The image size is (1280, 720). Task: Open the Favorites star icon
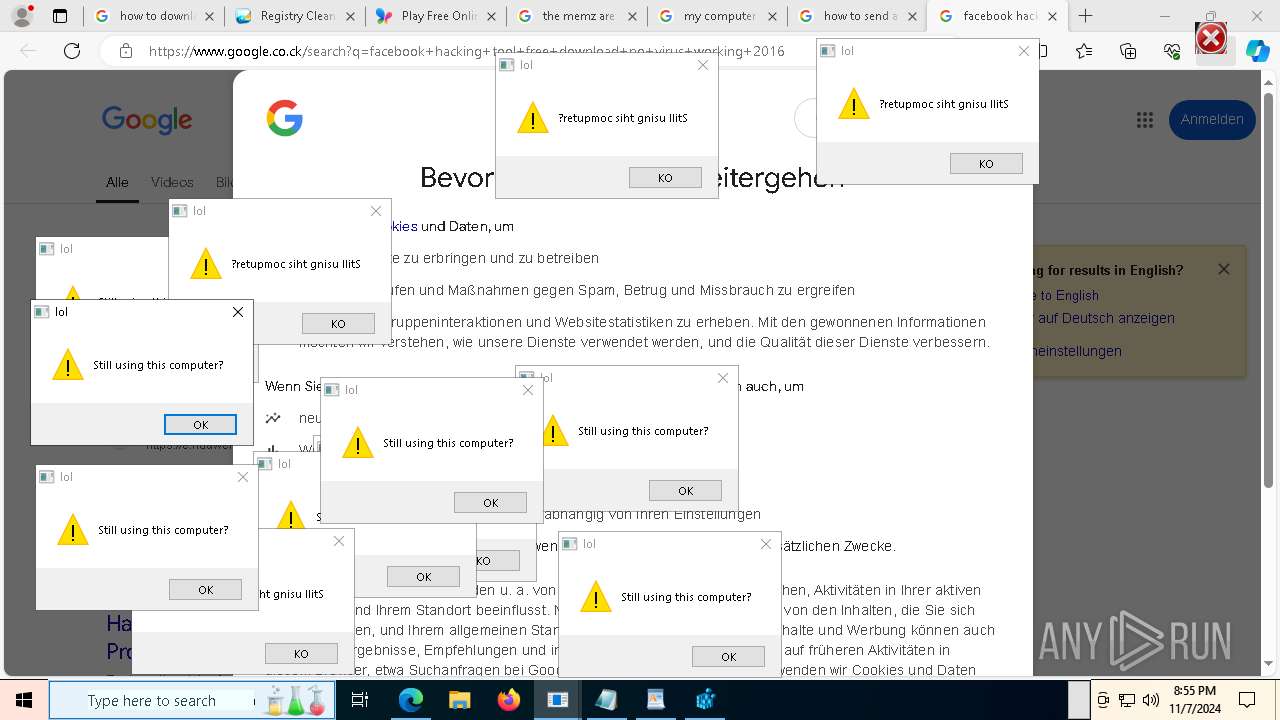1084,51
